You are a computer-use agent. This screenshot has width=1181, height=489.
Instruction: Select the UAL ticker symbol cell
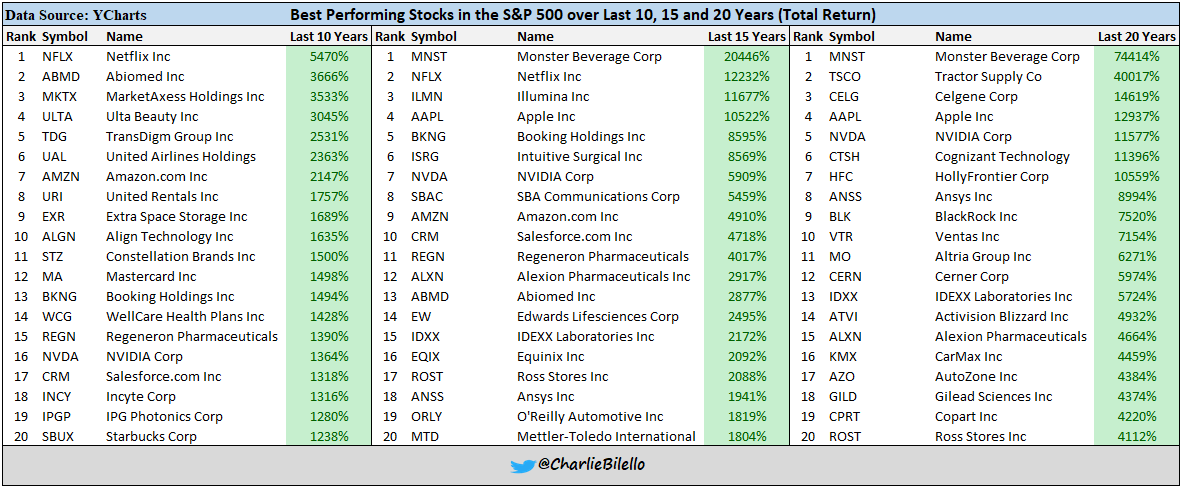pyautogui.click(x=57, y=157)
